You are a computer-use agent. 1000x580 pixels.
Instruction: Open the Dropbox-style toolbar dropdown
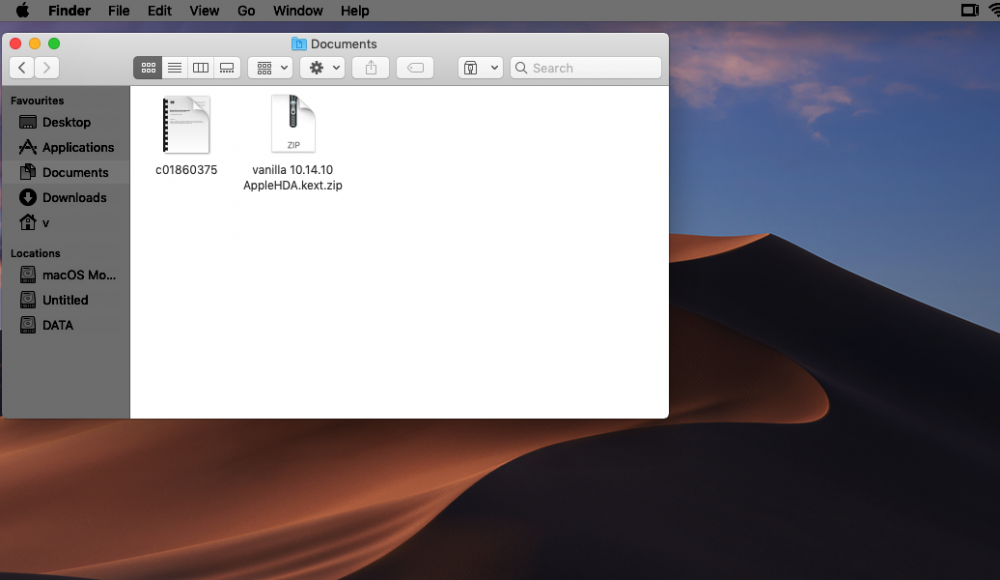coord(480,68)
